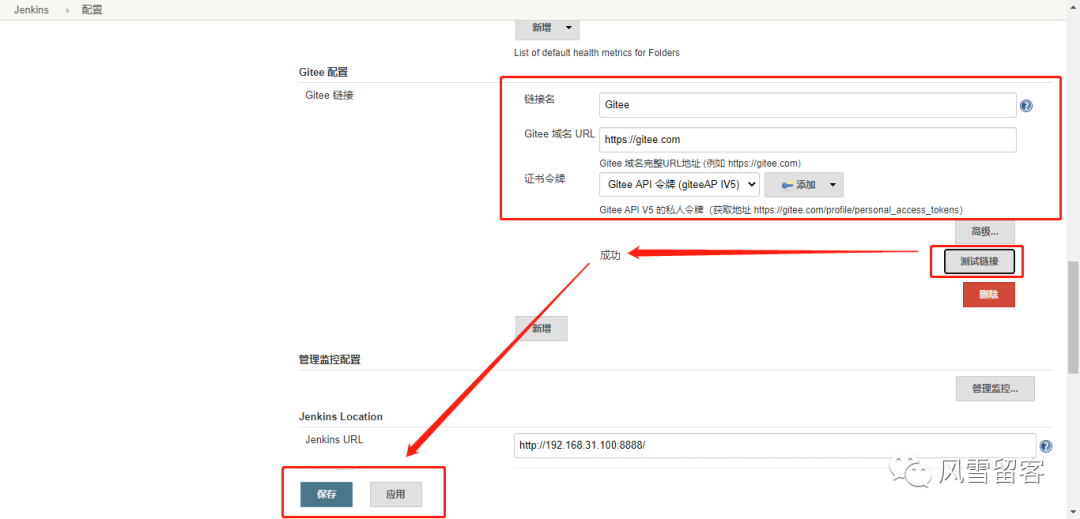Image resolution: width=1080 pixels, height=519 pixels.
Task: Open the 管理监控... button
Action: pyautogui.click(x=995, y=388)
